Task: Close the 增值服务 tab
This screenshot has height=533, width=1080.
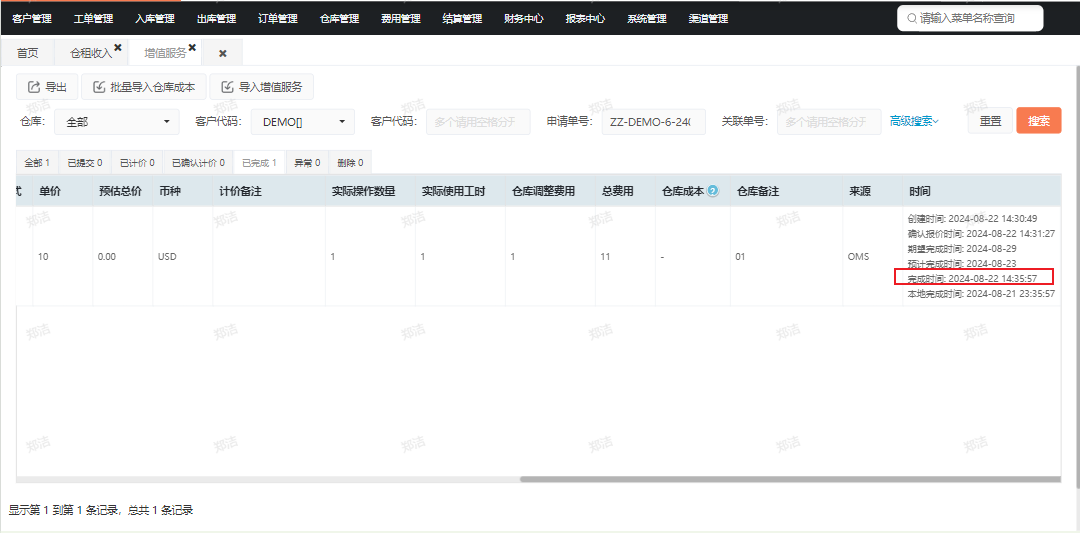Action: click(192, 48)
